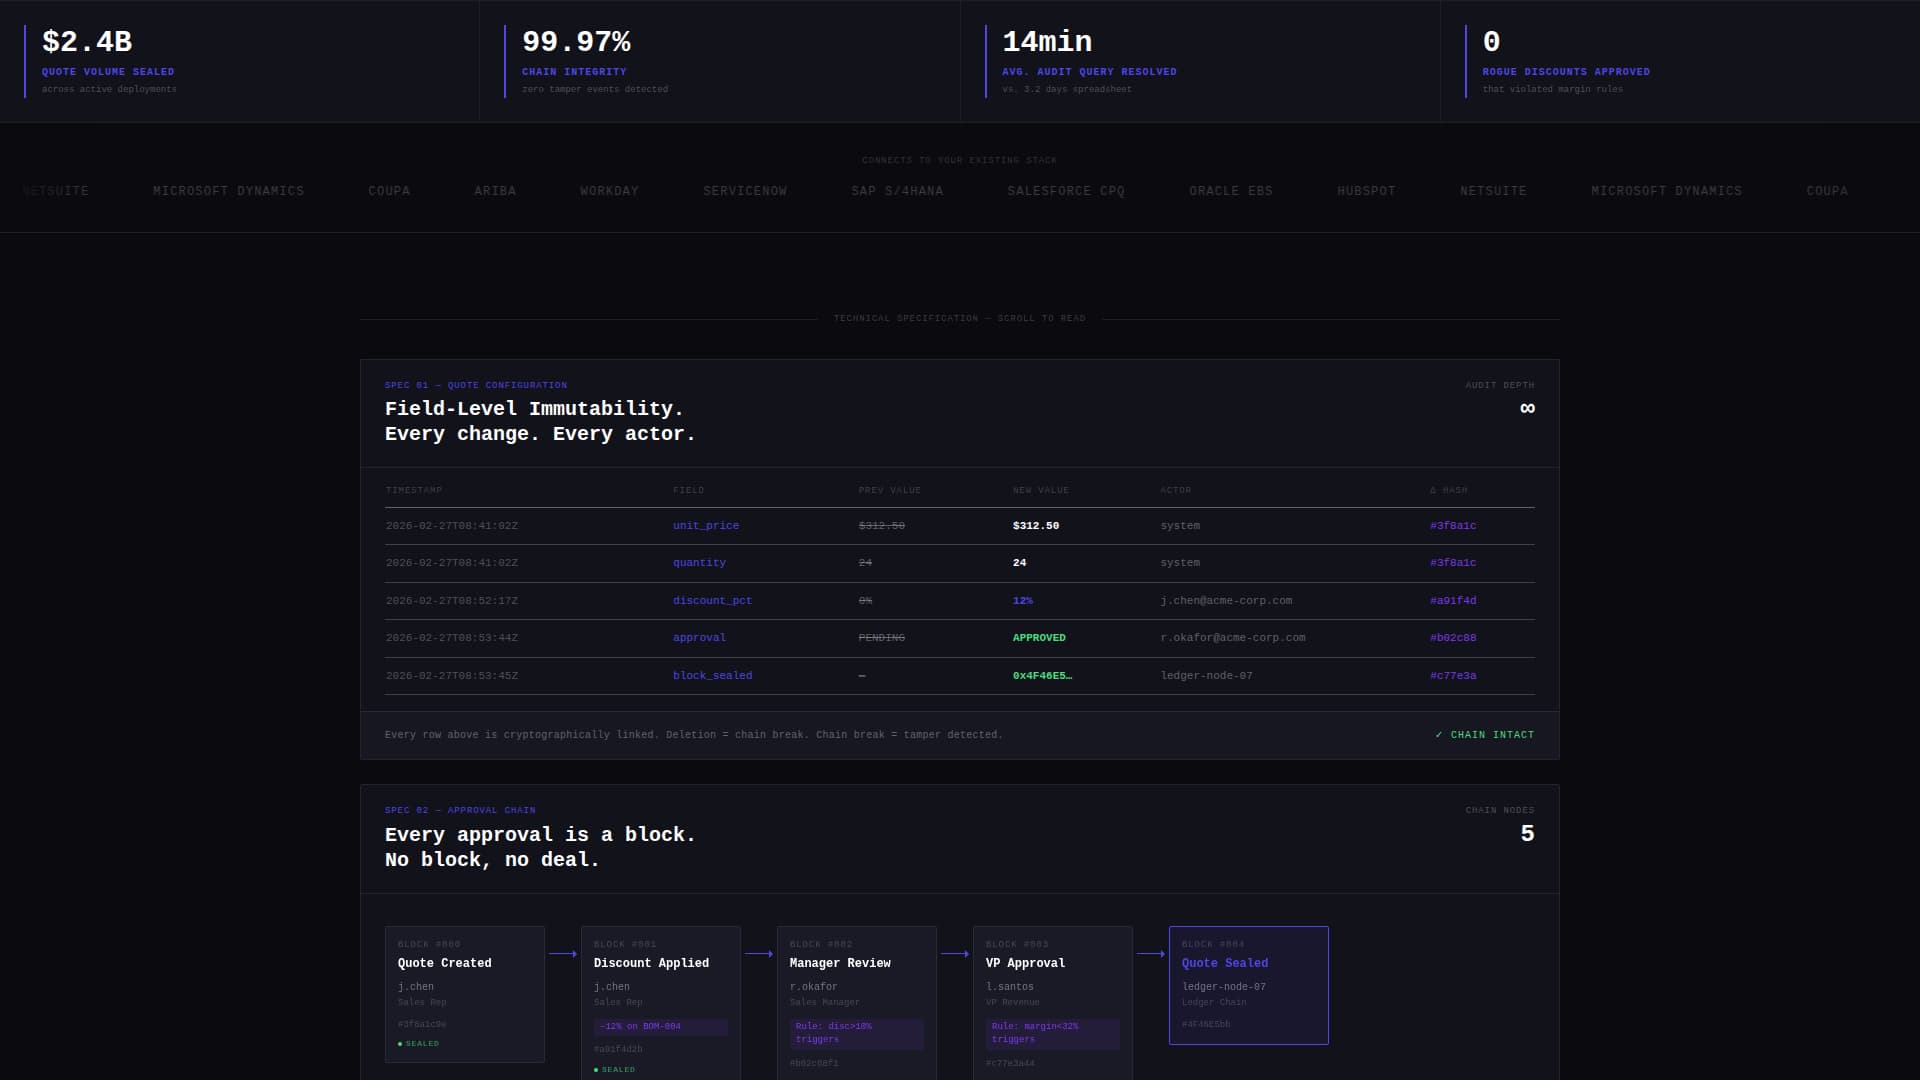Click the hash #3f8a1c in the quantity row
Image resolution: width=1920 pixels, height=1080 pixels.
(x=1453, y=563)
